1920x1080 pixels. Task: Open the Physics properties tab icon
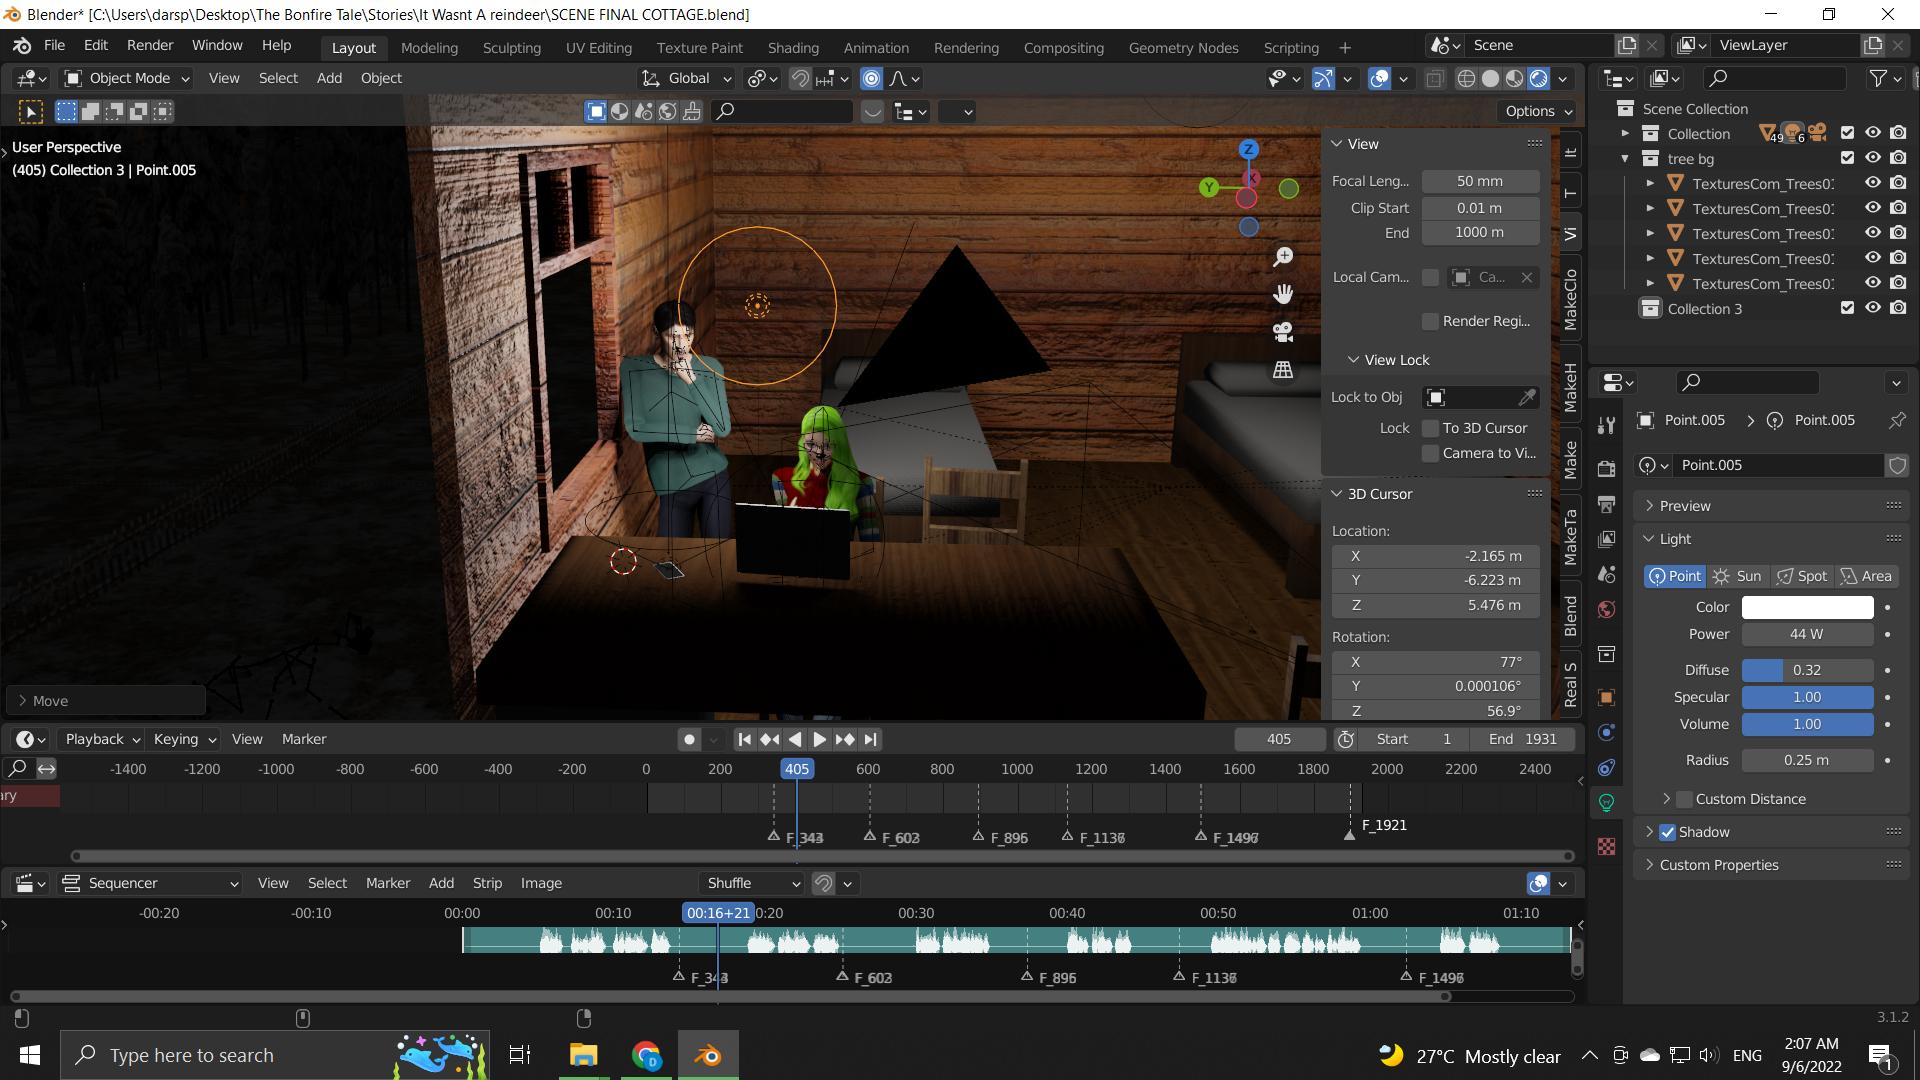tap(1606, 733)
